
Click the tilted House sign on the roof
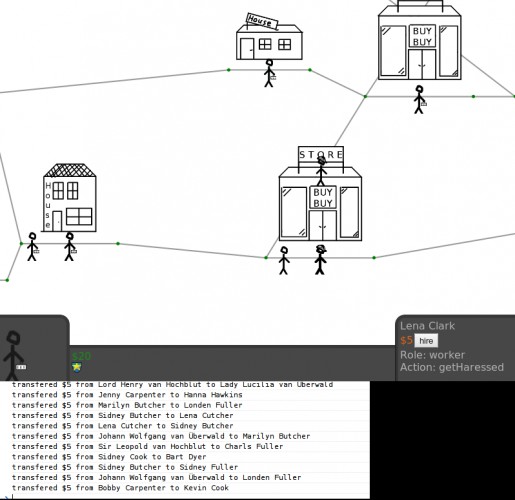coord(262,21)
